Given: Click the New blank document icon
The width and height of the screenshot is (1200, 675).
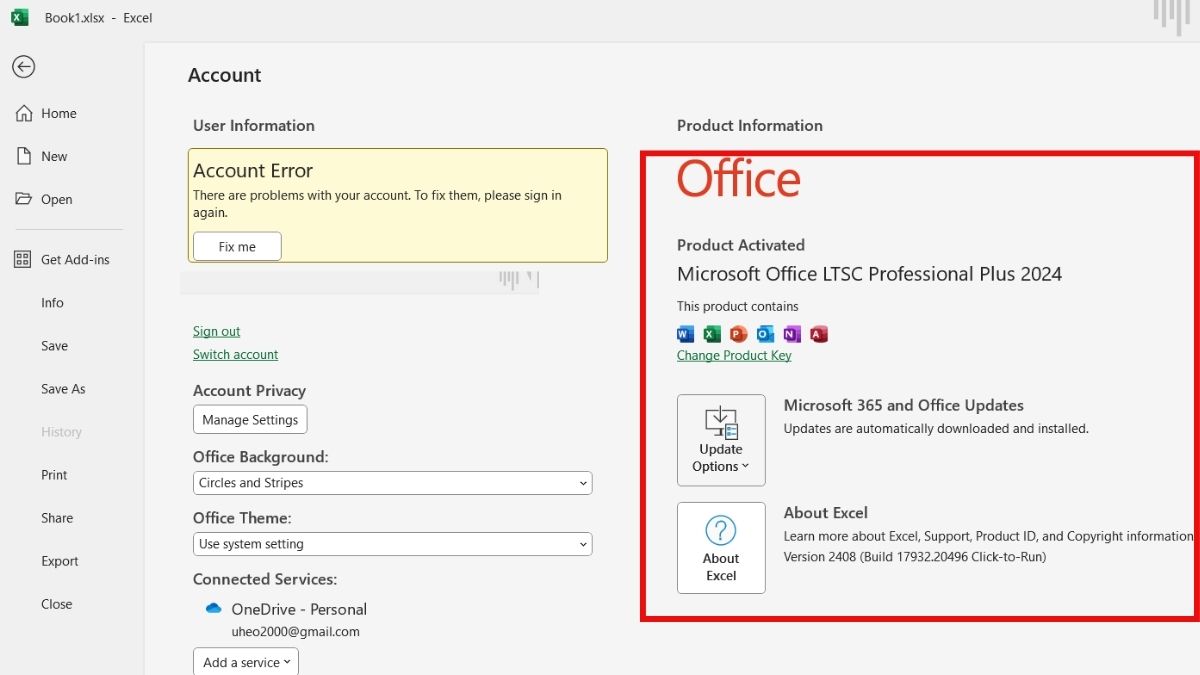Looking at the screenshot, I should (x=24, y=156).
